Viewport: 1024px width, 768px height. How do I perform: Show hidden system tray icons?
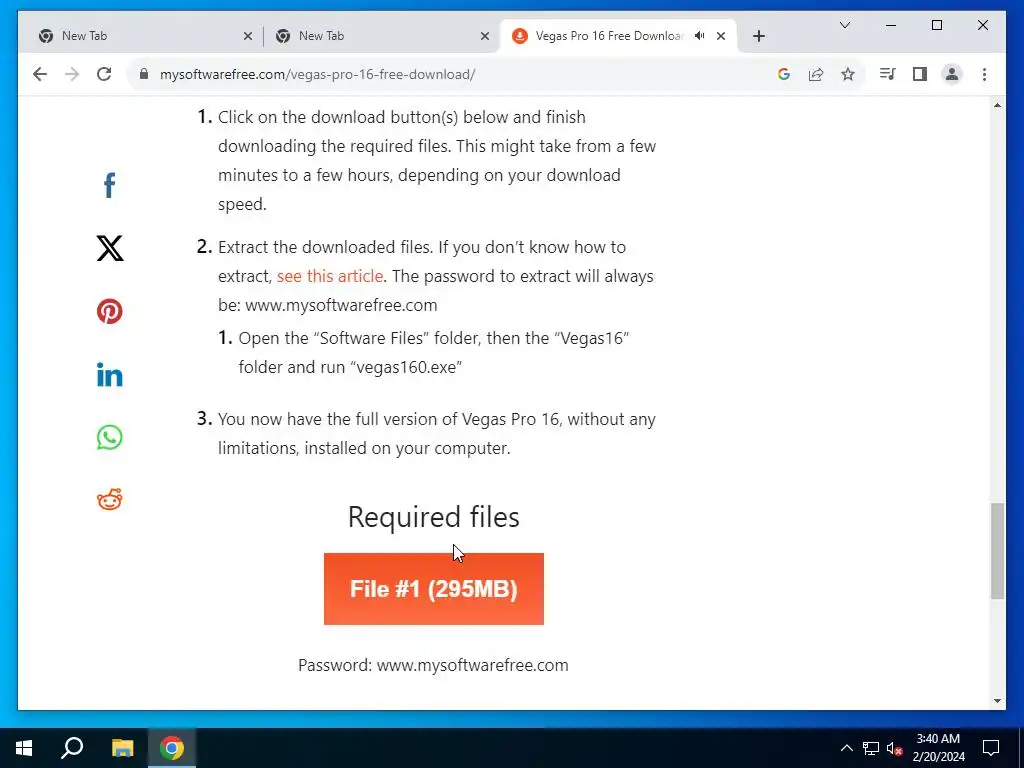(846, 748)
